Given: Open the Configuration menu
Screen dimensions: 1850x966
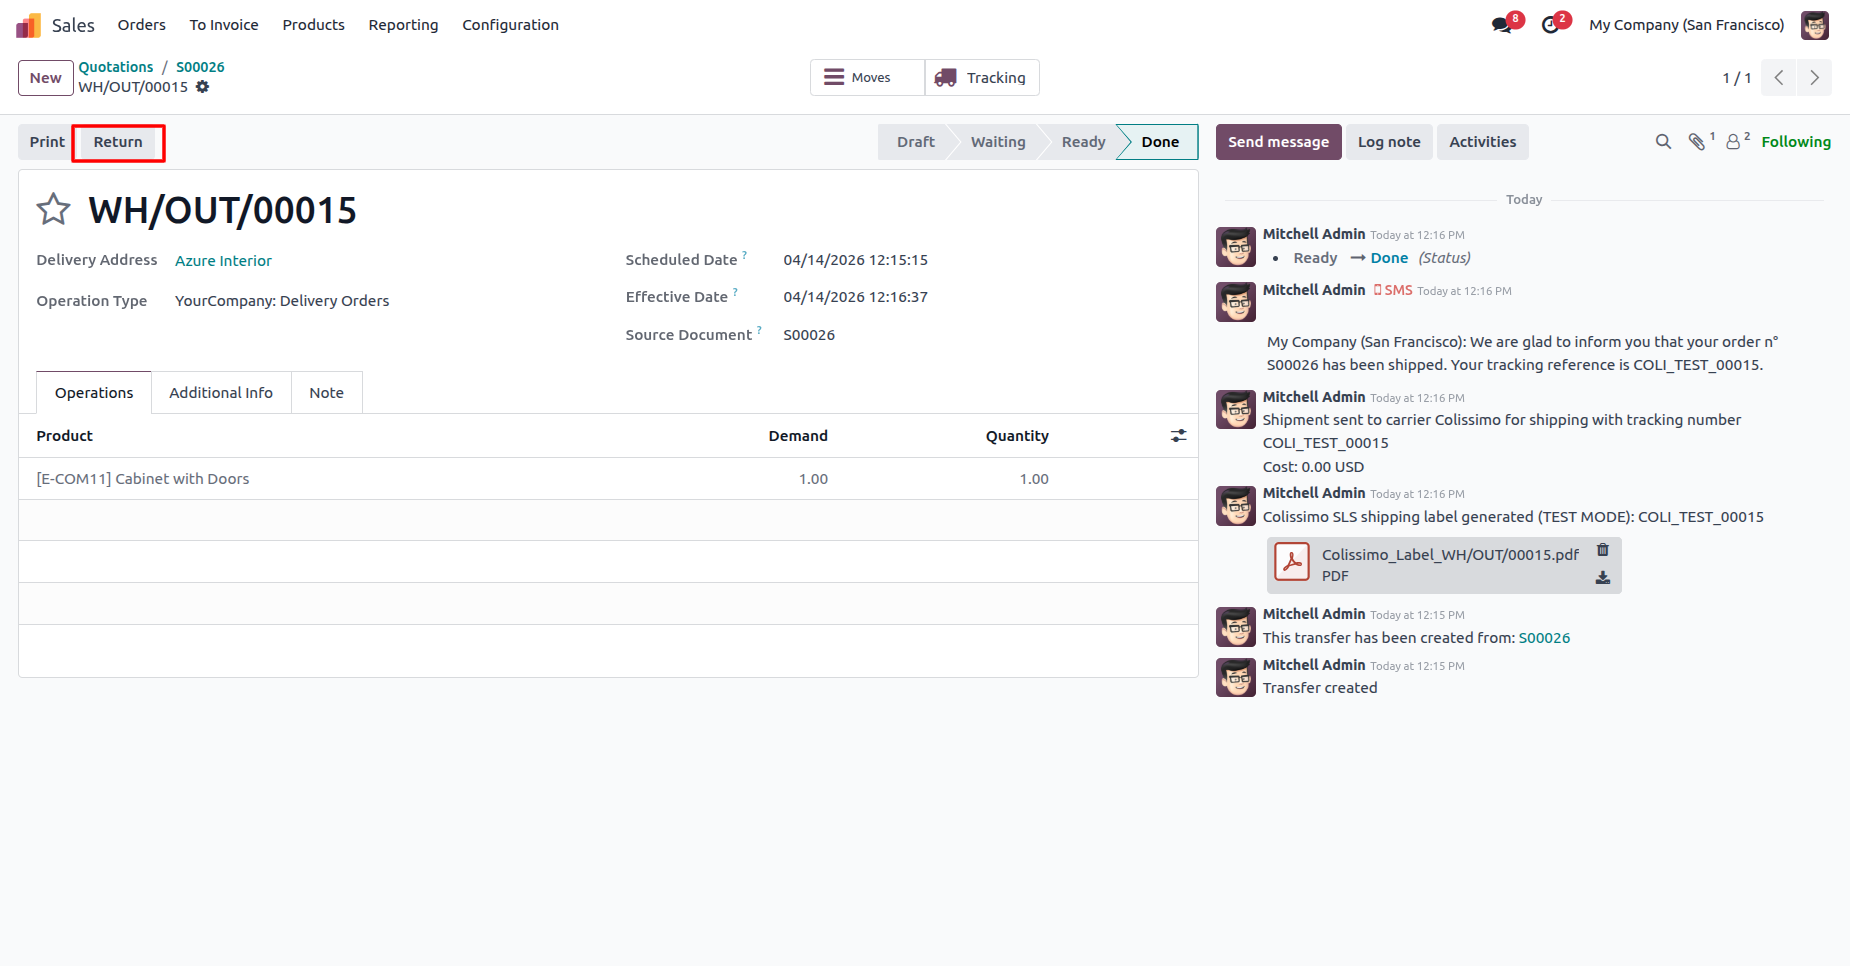Looking at the screenshot, I should pyautogui.click(x=510, y=25).
